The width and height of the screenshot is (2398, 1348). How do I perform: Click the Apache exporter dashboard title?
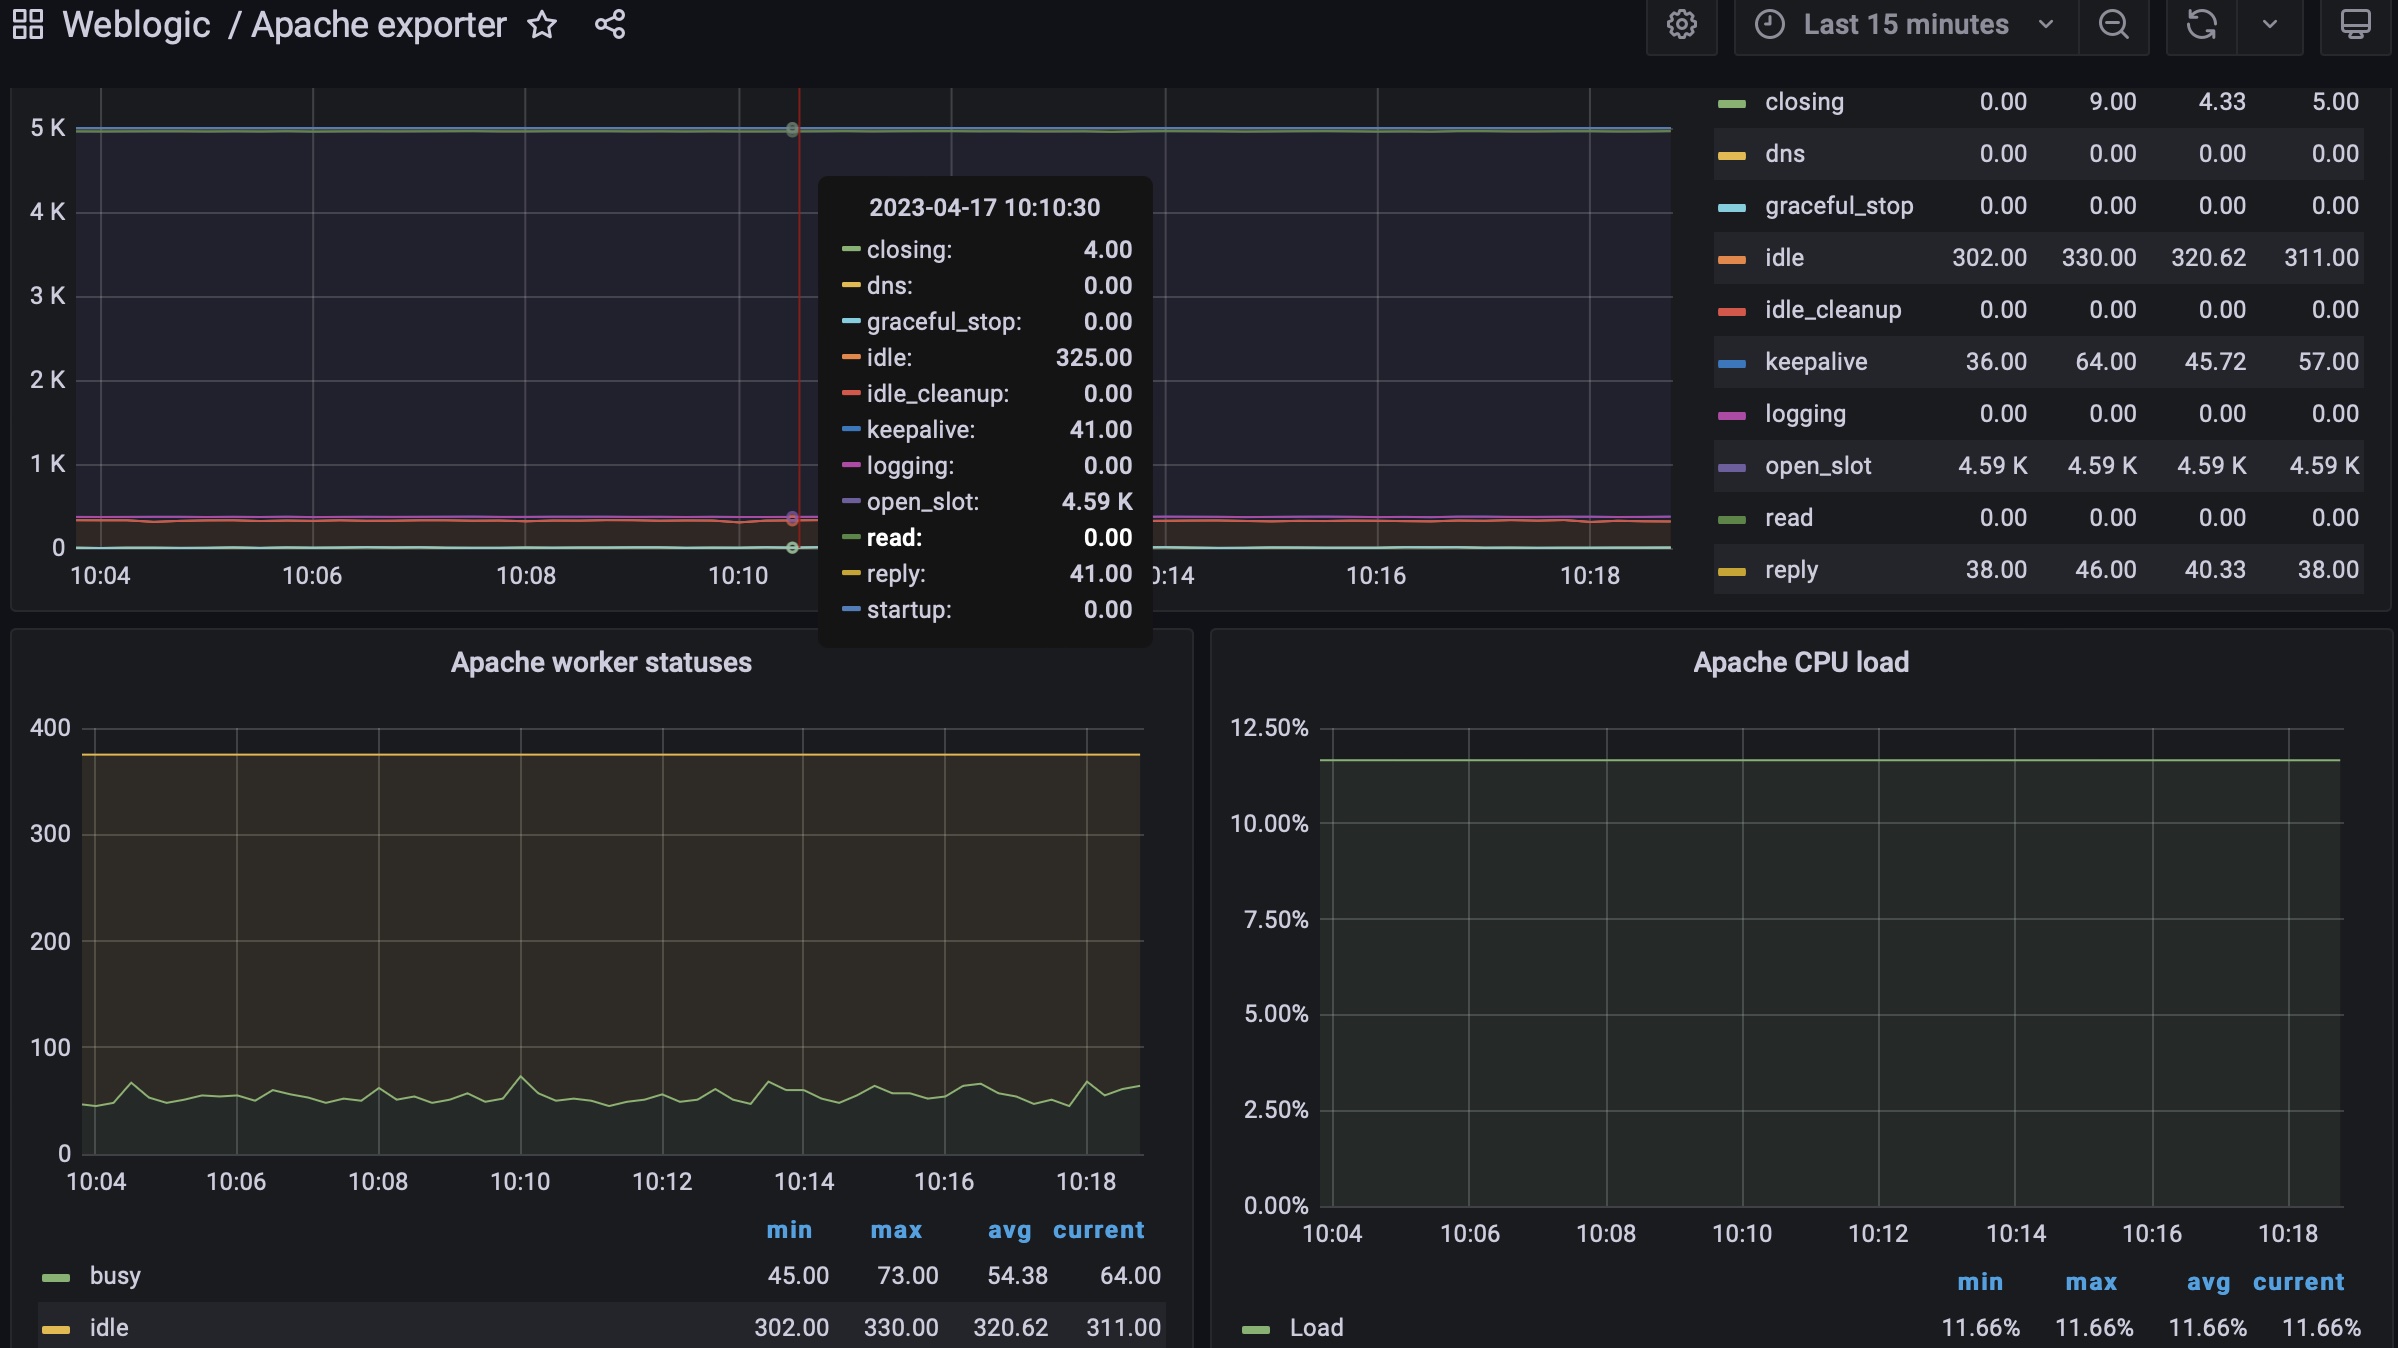pyautogui.click(x=378, y=24)
